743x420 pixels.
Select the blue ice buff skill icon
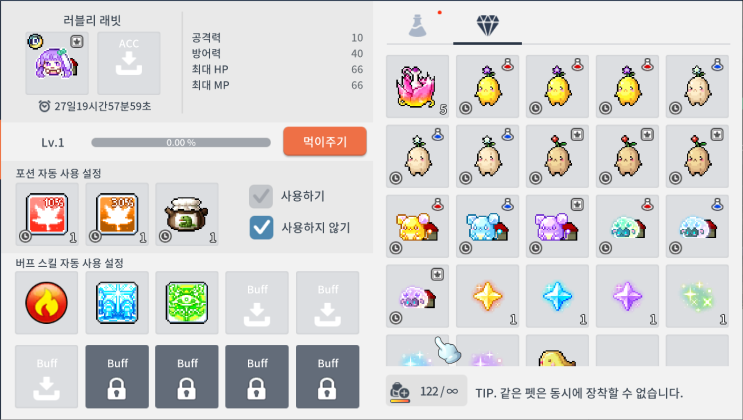click(x=117, y=303)
